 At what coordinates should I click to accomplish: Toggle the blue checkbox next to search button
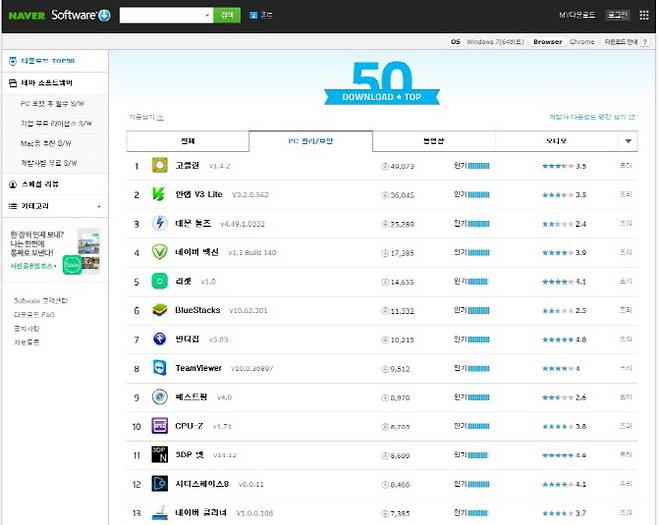click(x=253, y=15)
